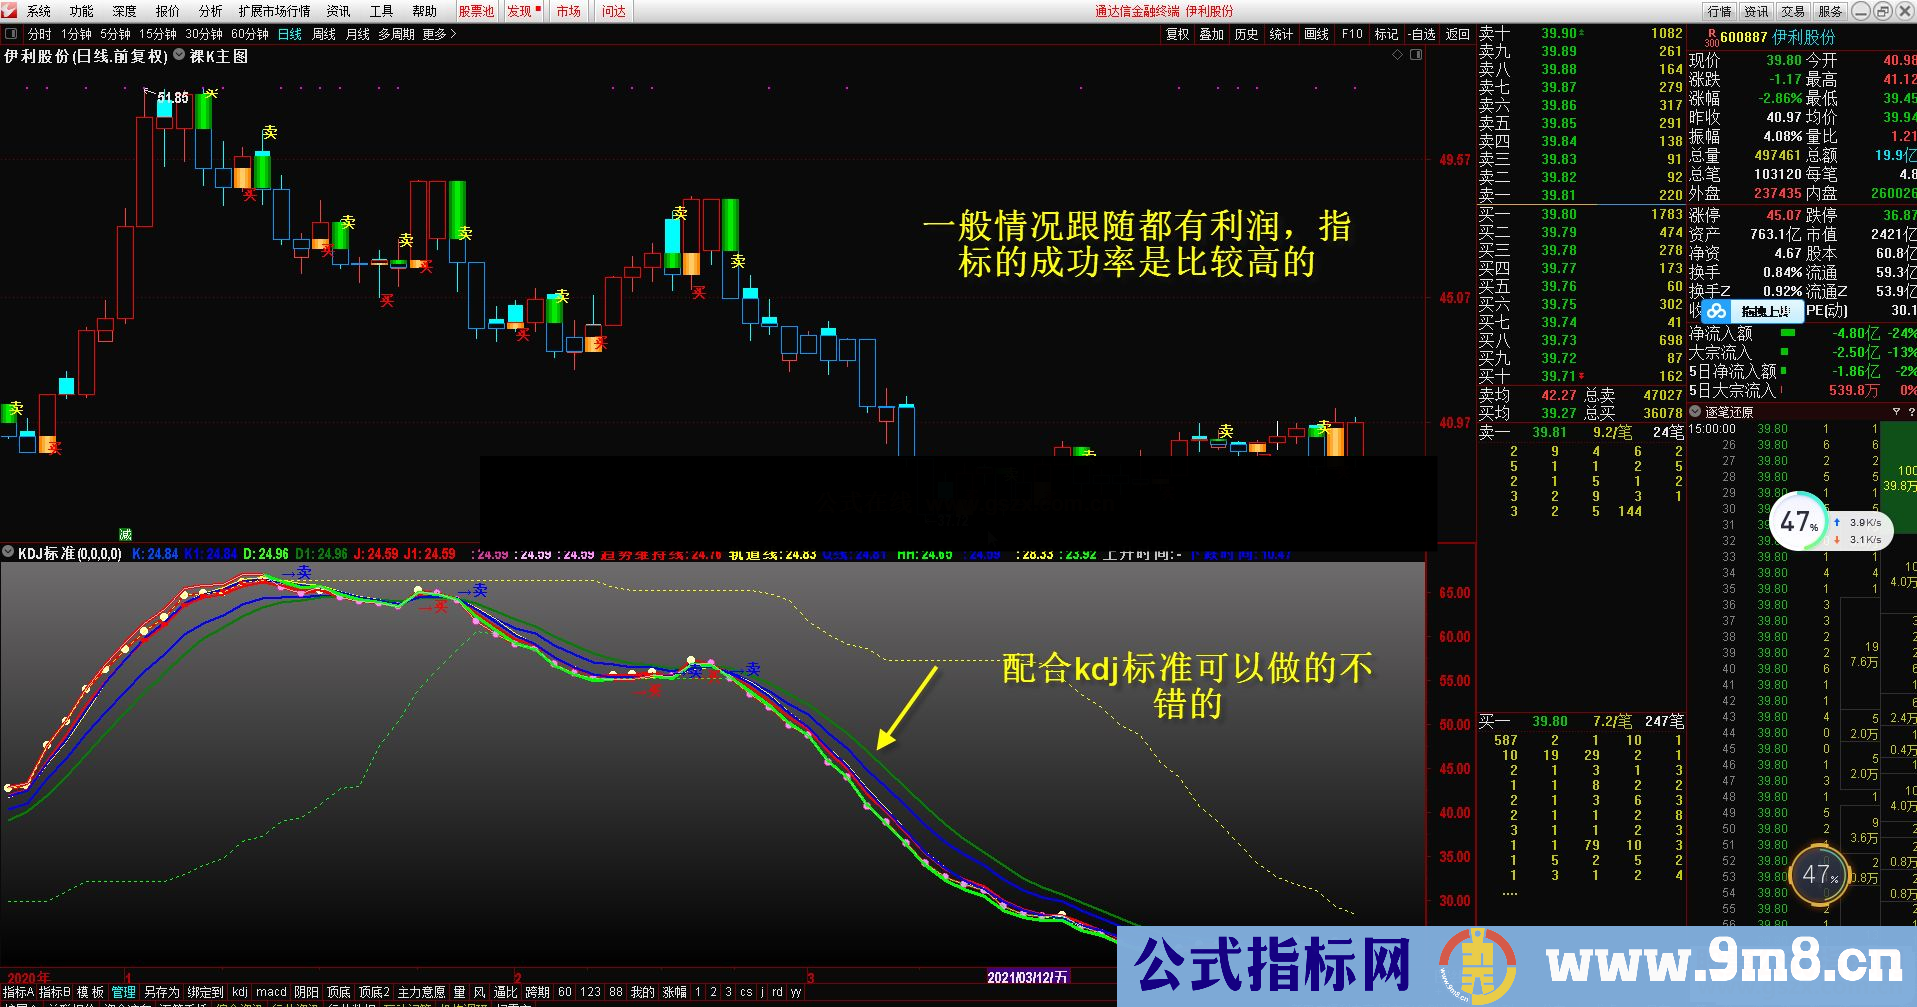Activate the 叠加 overlay function

[x=1210, y=33]
